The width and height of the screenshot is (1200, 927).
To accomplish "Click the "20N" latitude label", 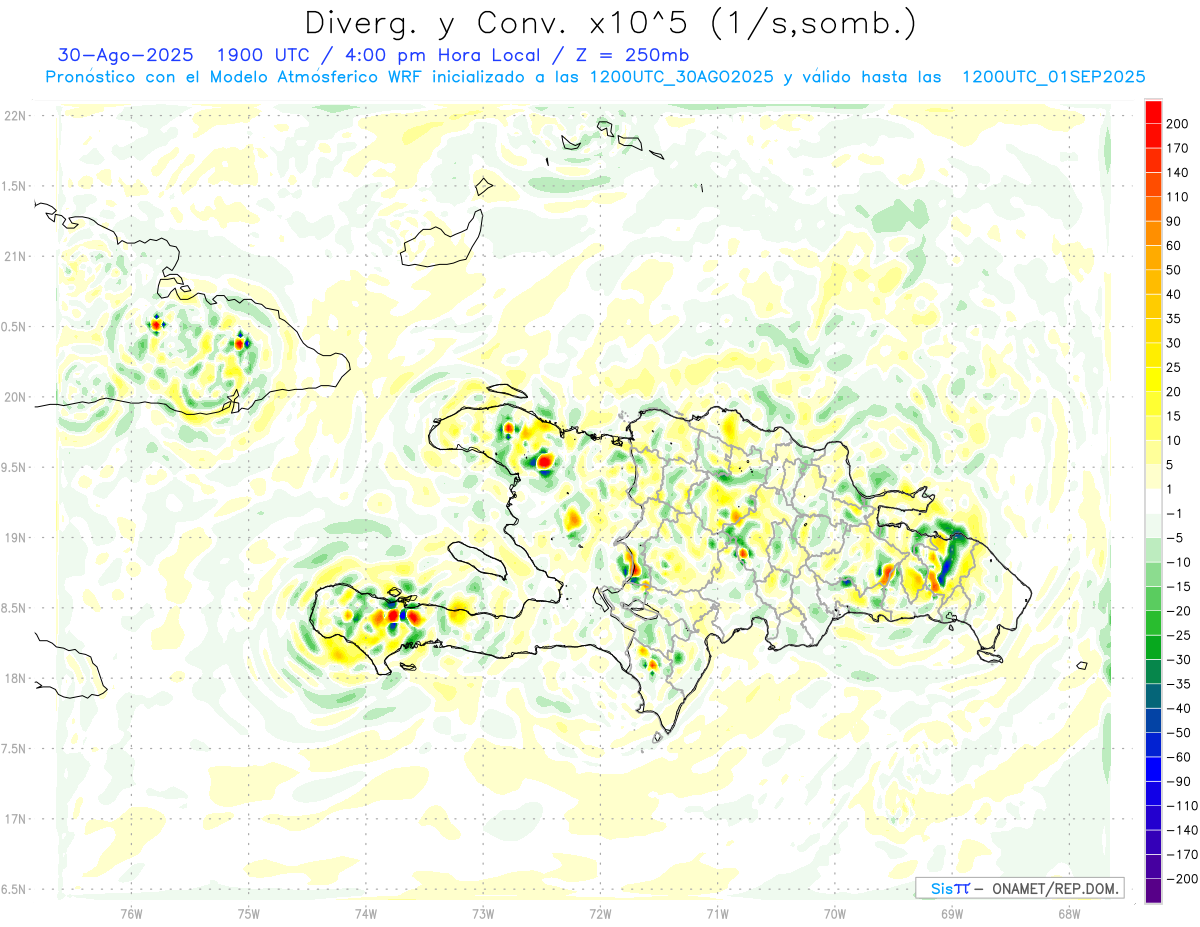I will 14,397.
